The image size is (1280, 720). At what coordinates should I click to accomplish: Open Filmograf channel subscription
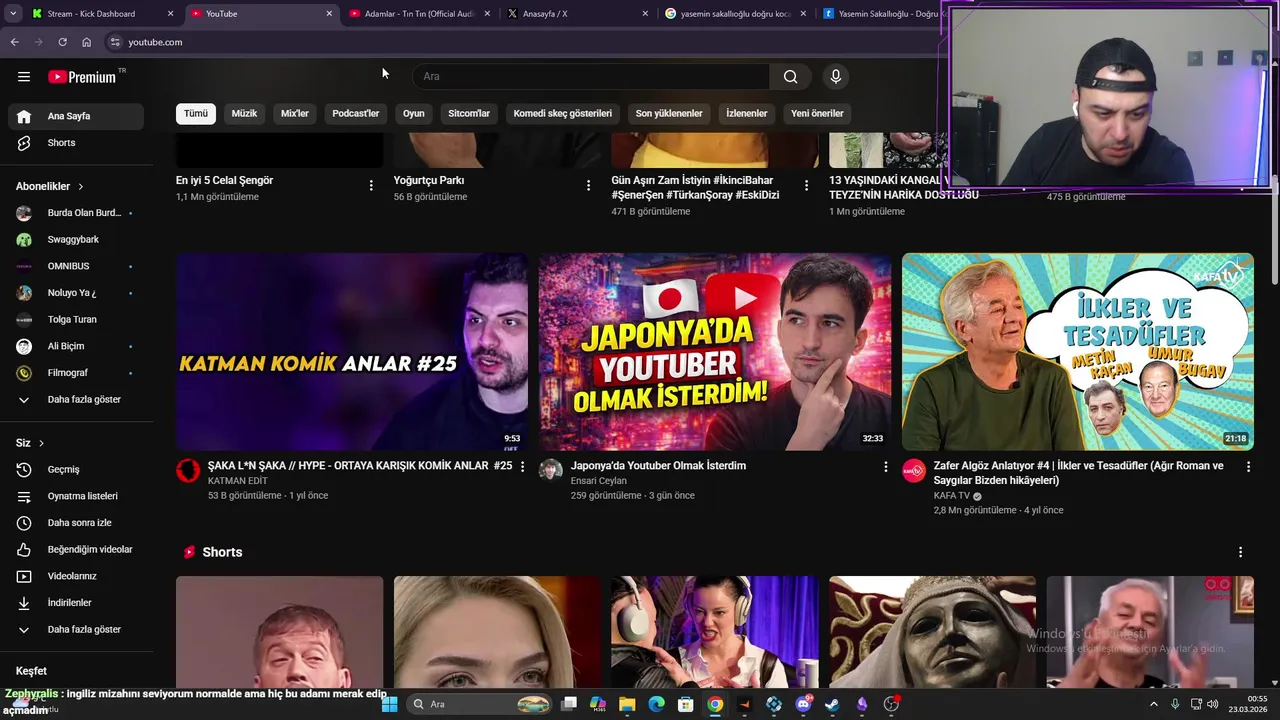(x=76, y=373)
